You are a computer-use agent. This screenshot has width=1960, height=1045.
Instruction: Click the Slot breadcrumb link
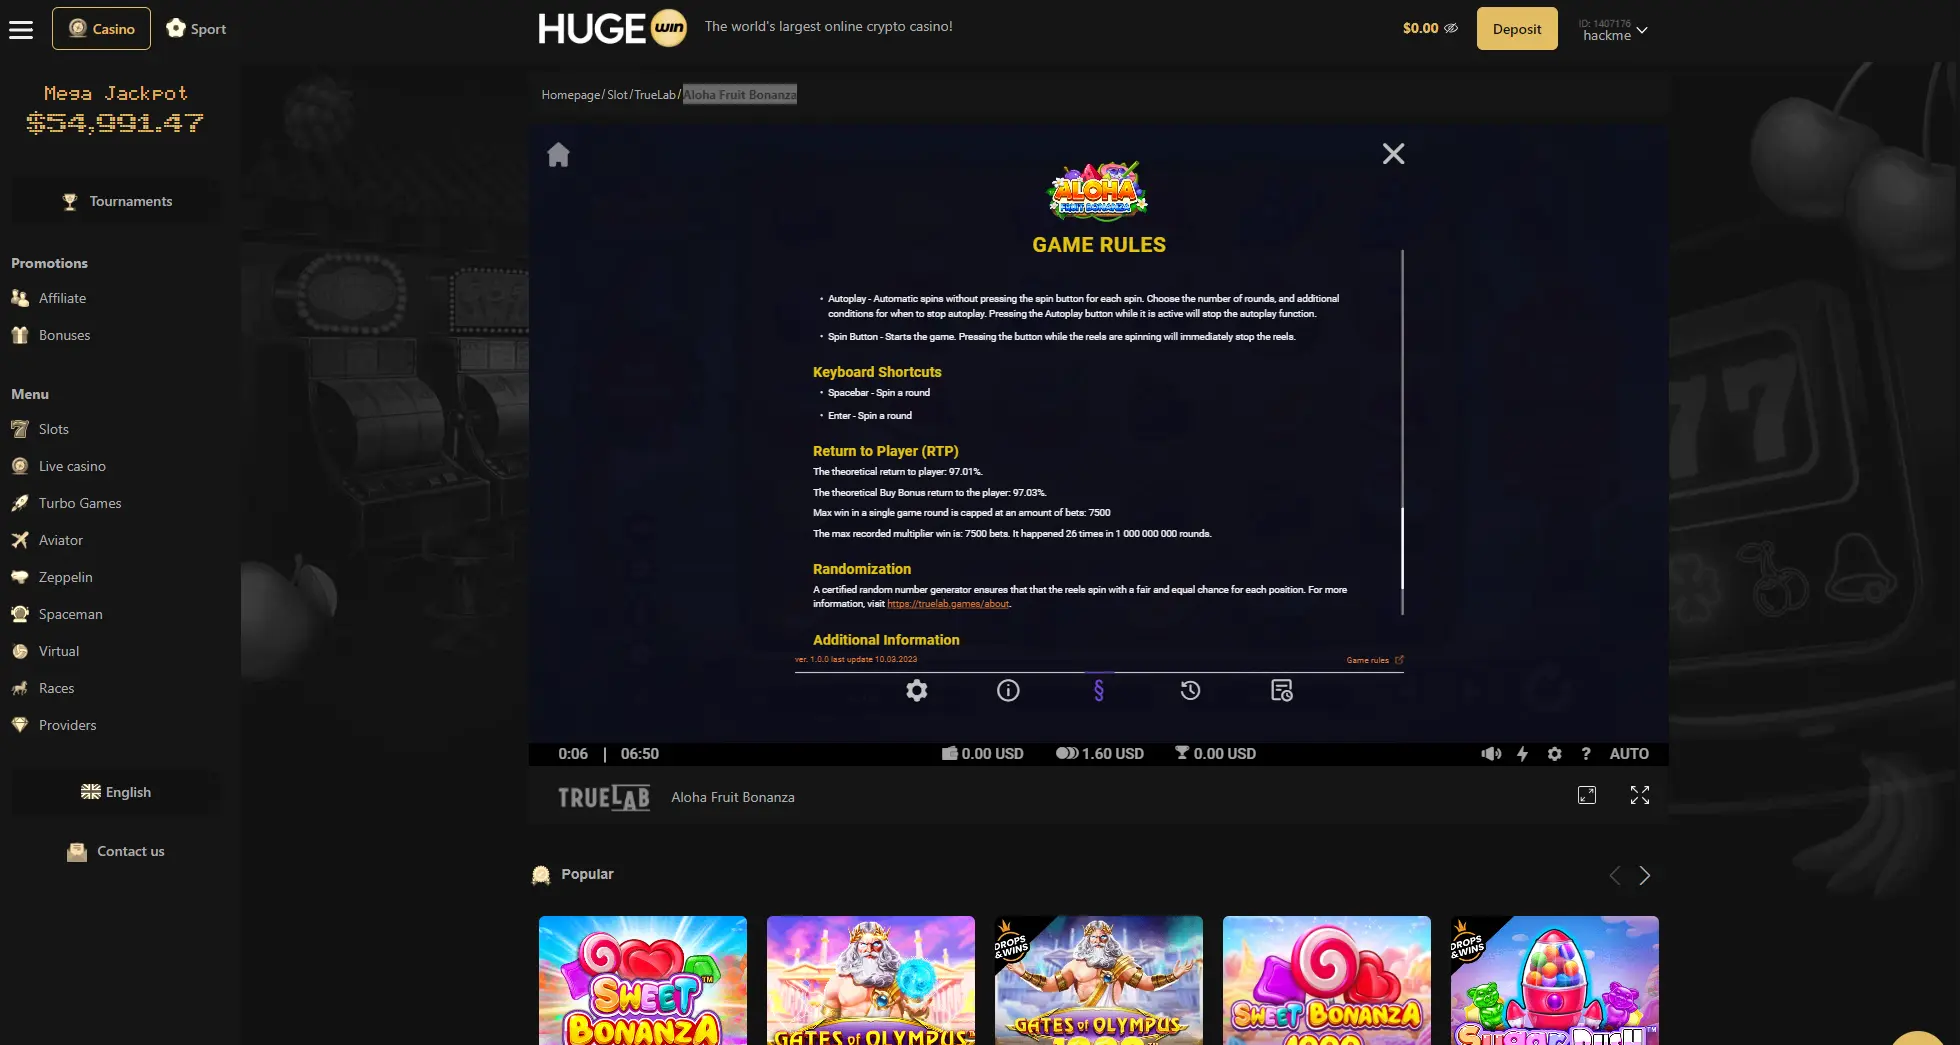617,95
